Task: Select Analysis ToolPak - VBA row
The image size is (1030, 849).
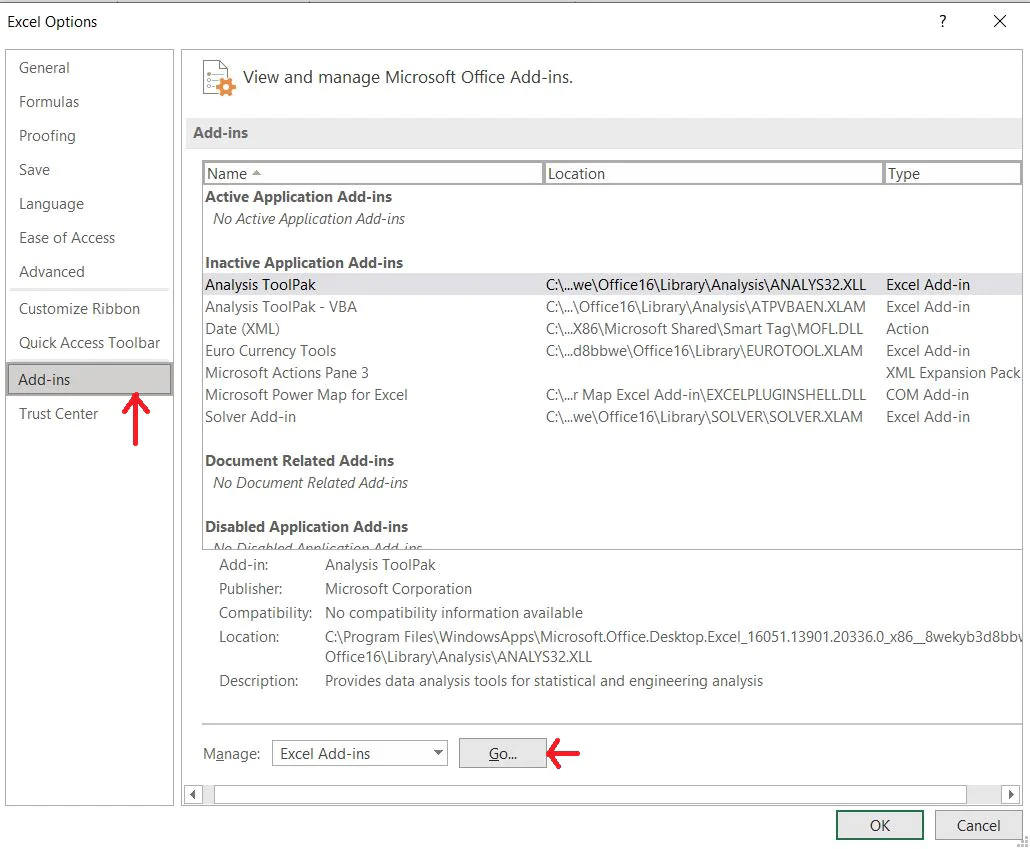Action: click(x=612, y=307)
